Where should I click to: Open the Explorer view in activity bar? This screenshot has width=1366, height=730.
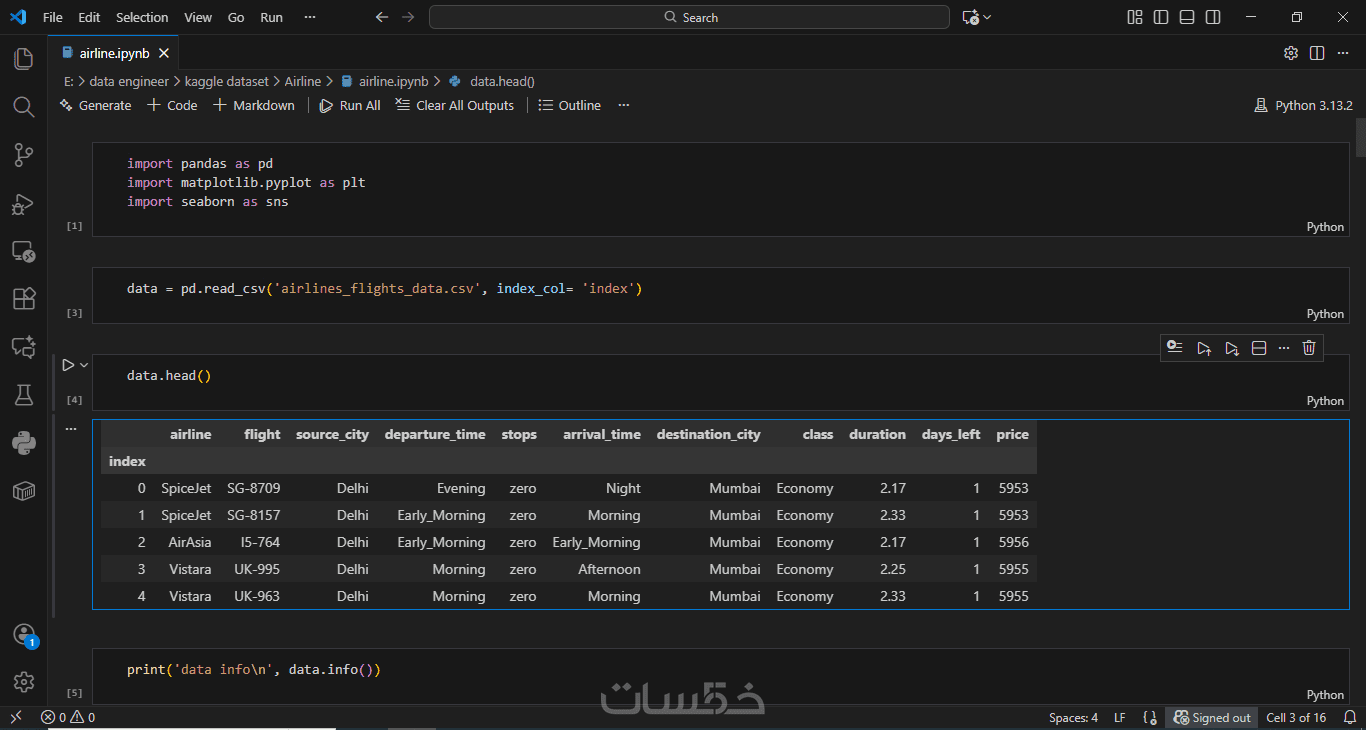coord(23,59)
